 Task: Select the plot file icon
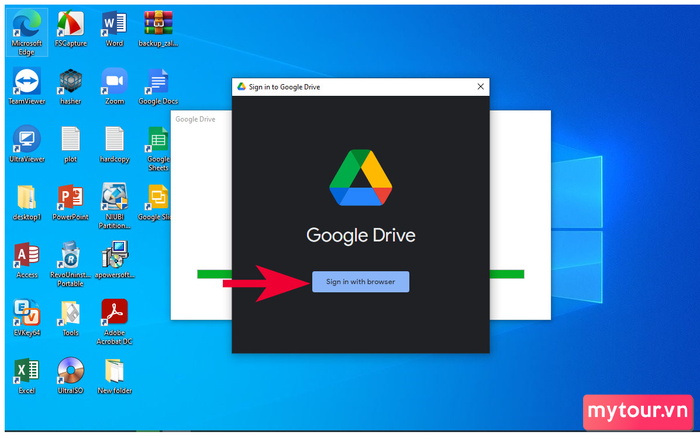tap(71, 144)
